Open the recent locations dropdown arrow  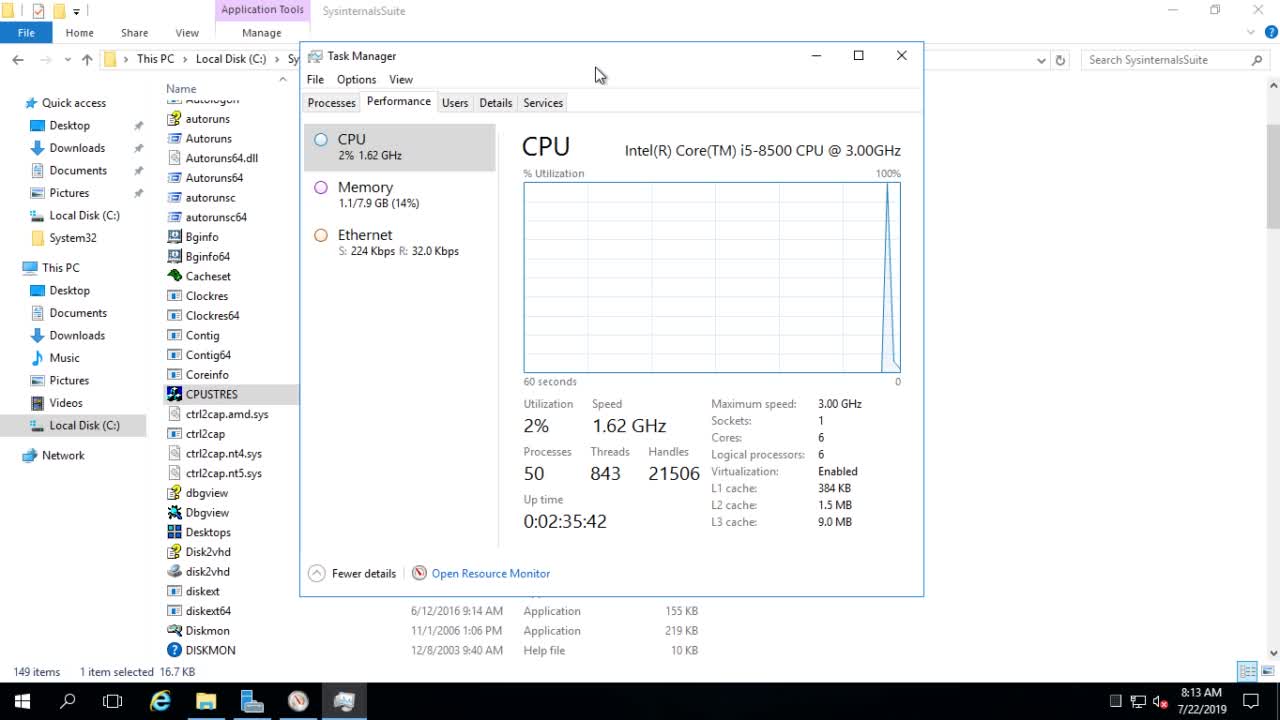point(68,60)
